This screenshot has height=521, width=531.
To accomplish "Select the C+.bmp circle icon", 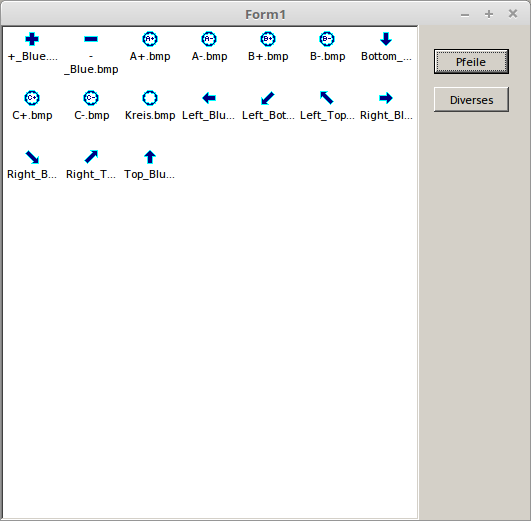I will (32, 98).
